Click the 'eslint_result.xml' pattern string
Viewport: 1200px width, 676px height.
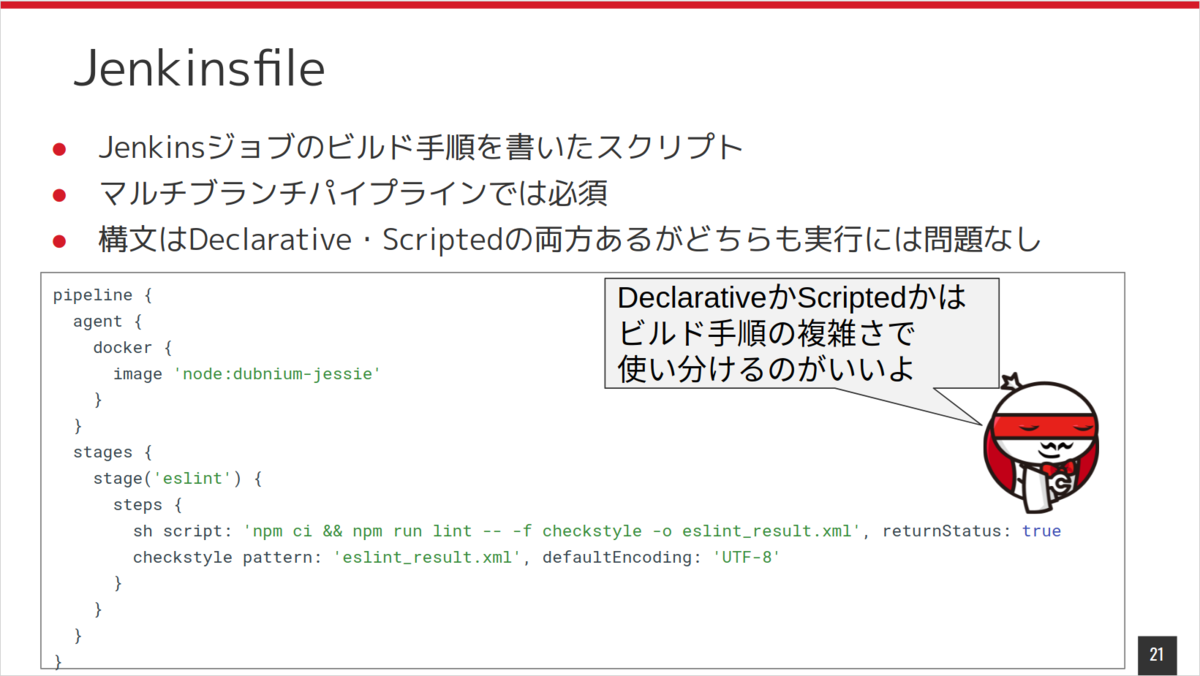tap(428, 556)
